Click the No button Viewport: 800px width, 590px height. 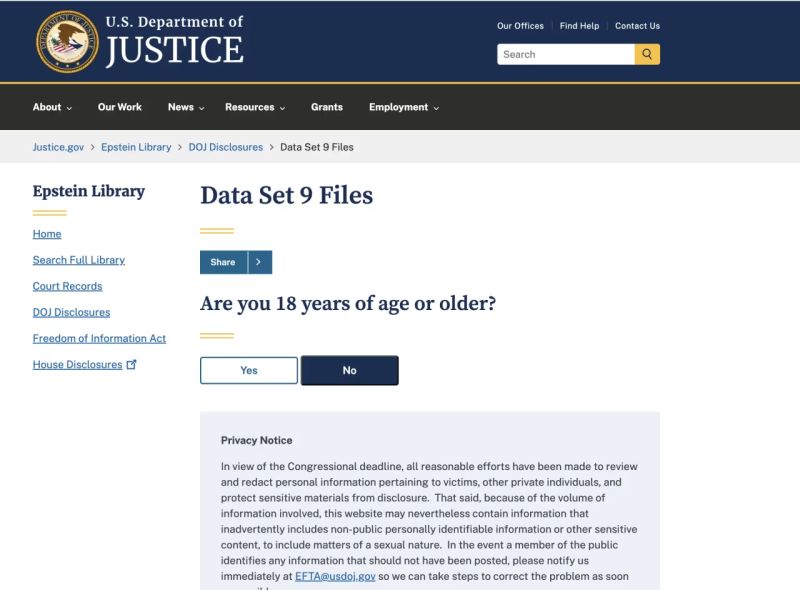tap(349, 370)
